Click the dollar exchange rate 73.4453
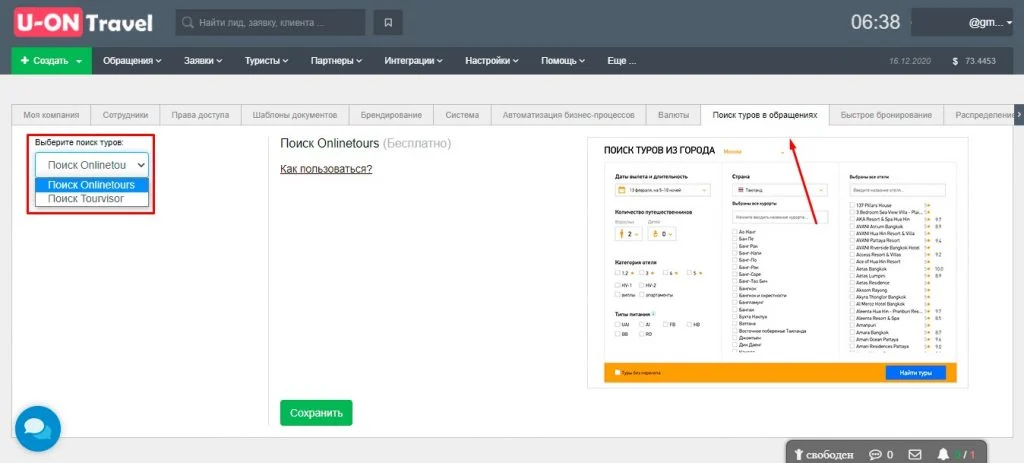1024x463 pixels. click(974, 61)
